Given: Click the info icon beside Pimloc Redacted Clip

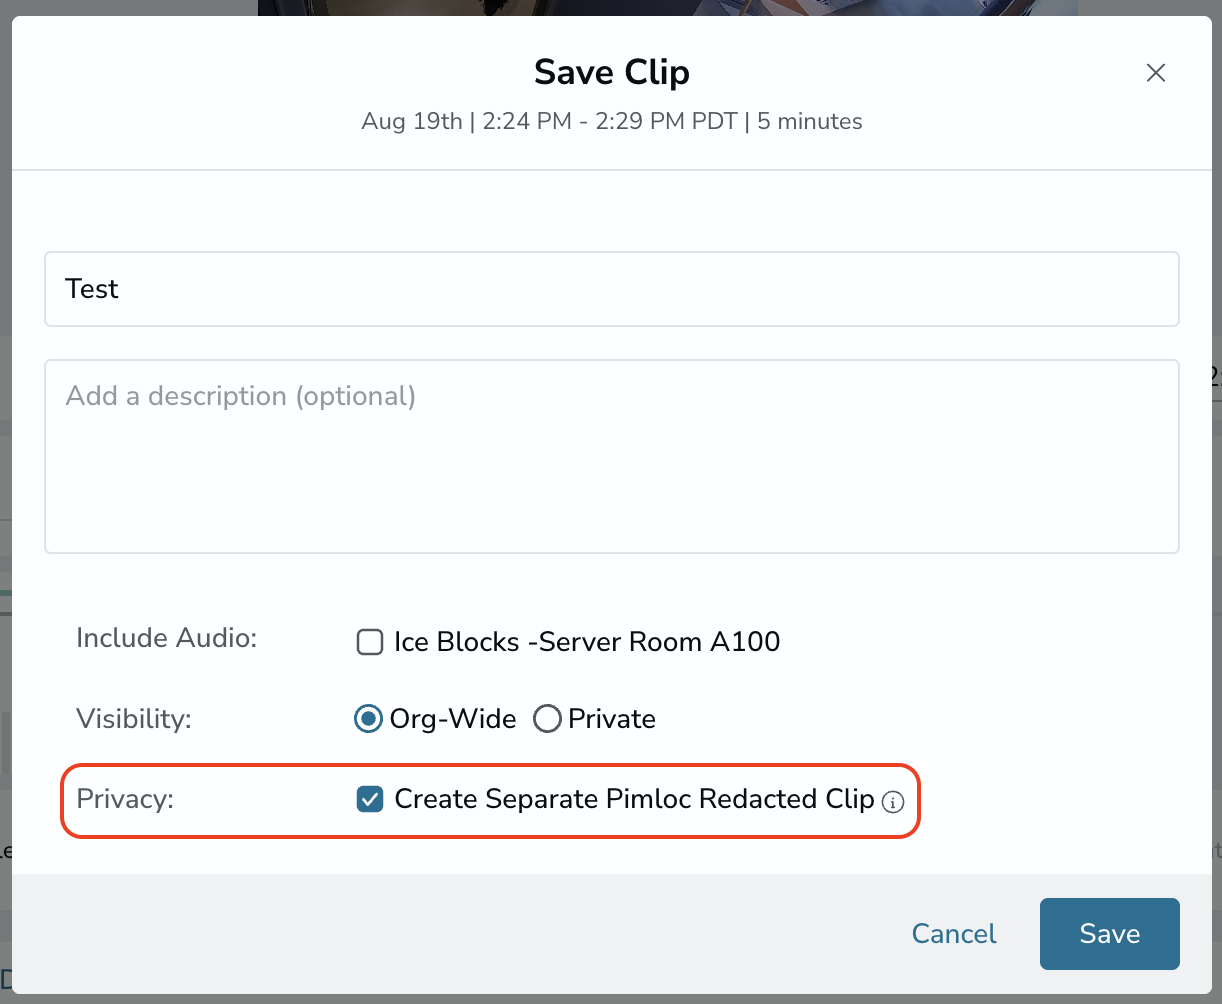Looking at the screenshot, I should tap(893, 802).
